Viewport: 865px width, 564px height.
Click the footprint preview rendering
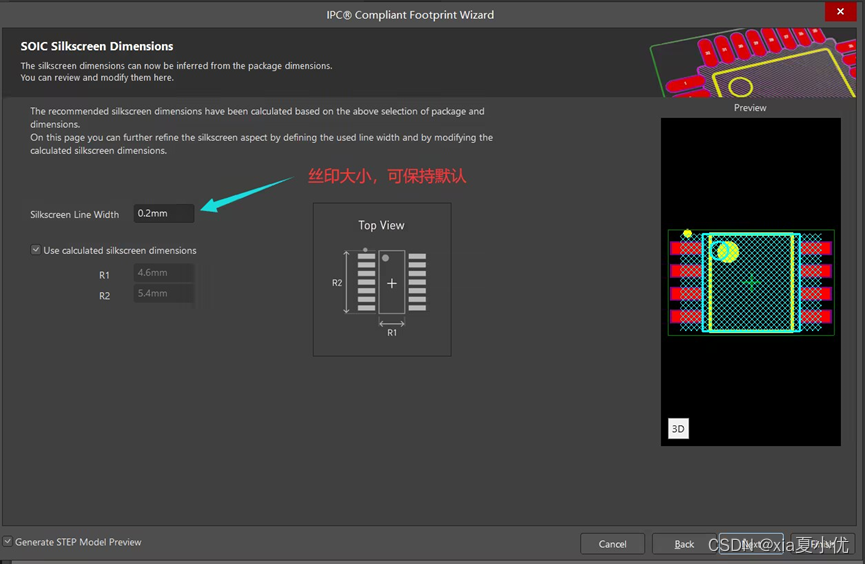[x=751, y=282]
